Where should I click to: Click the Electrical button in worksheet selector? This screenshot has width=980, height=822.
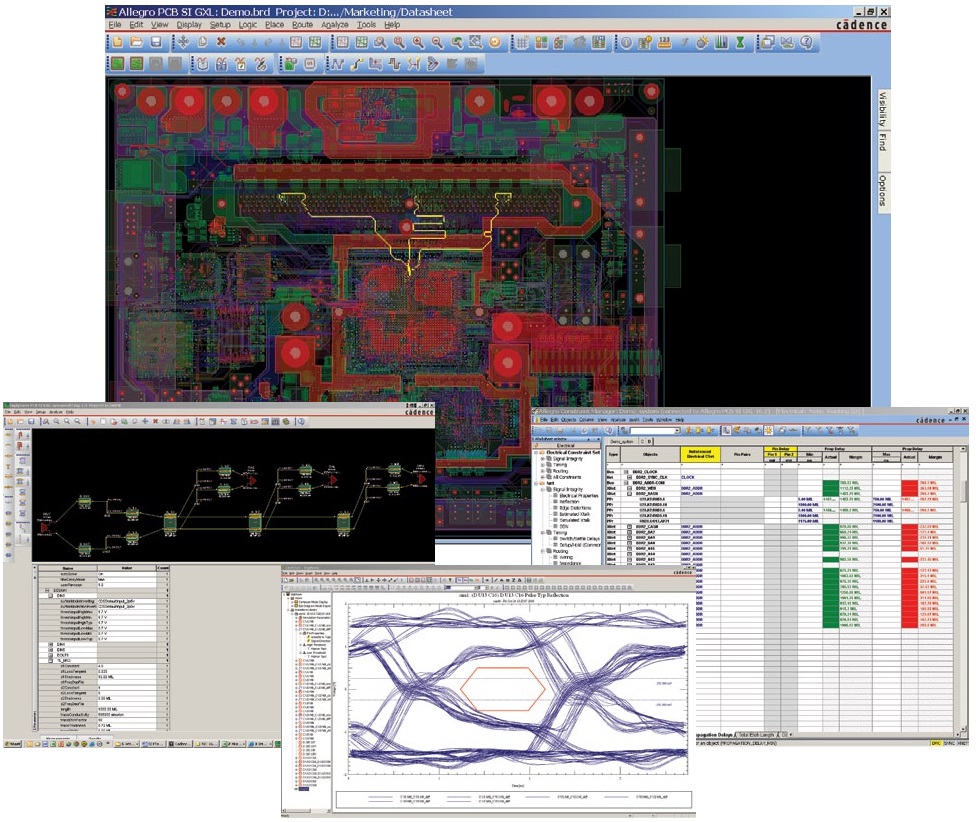pyautogui.click(x=566, y=446)
